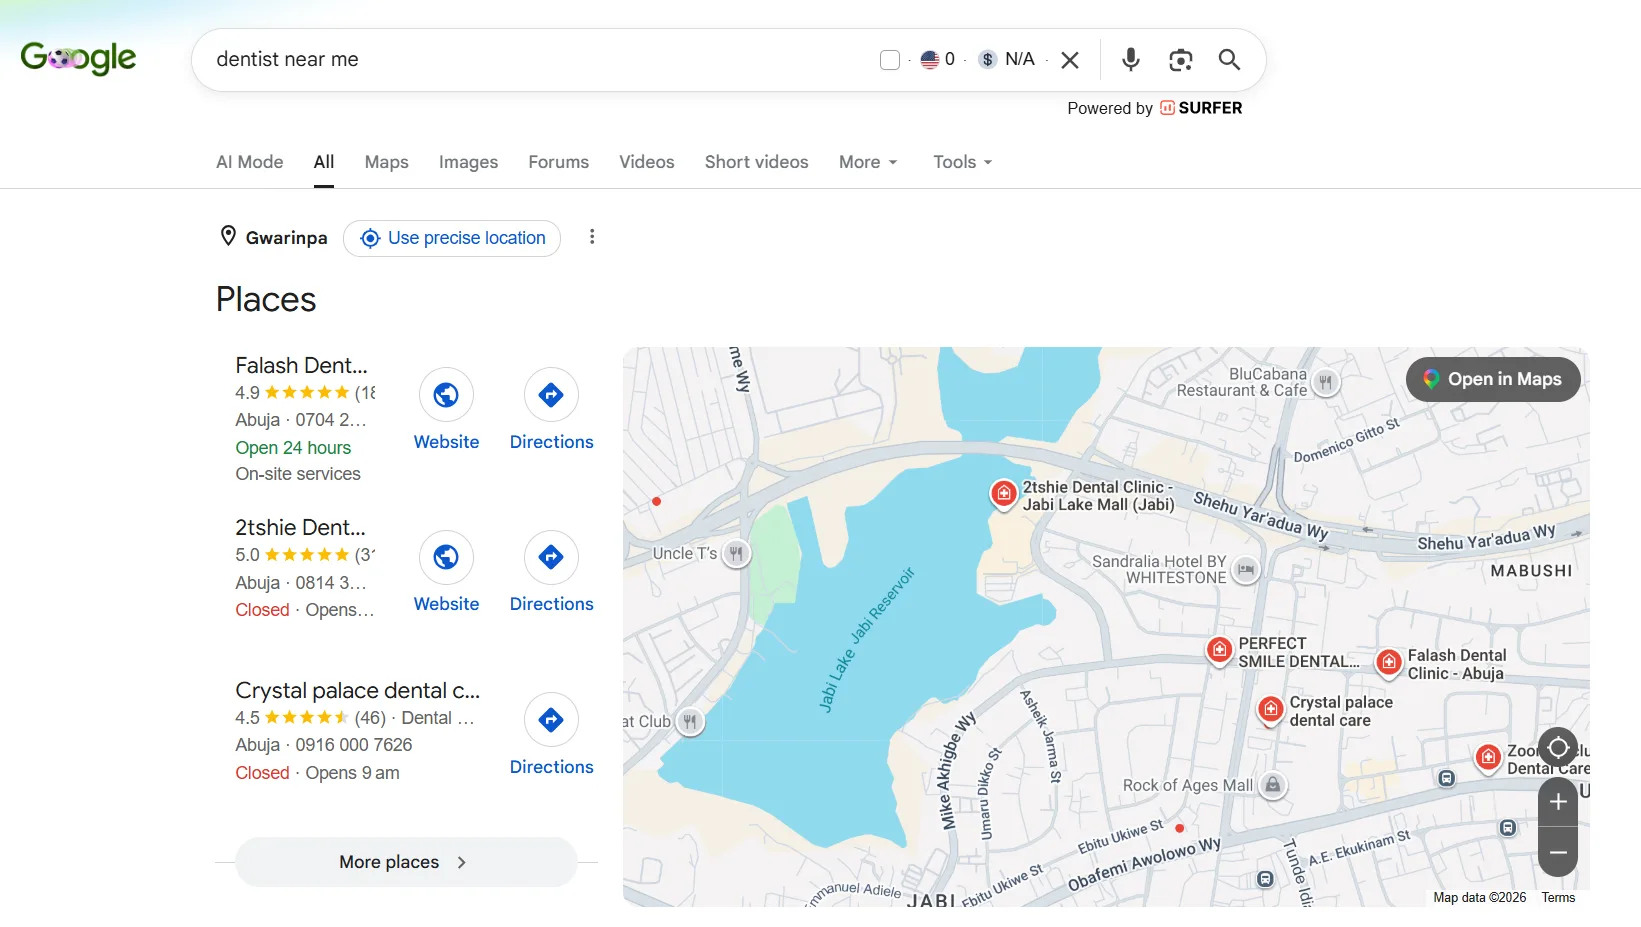Click Jabi Lake Jabi Reservoir map label
This screenshot has width=1641, height=927.
(866, 640)
